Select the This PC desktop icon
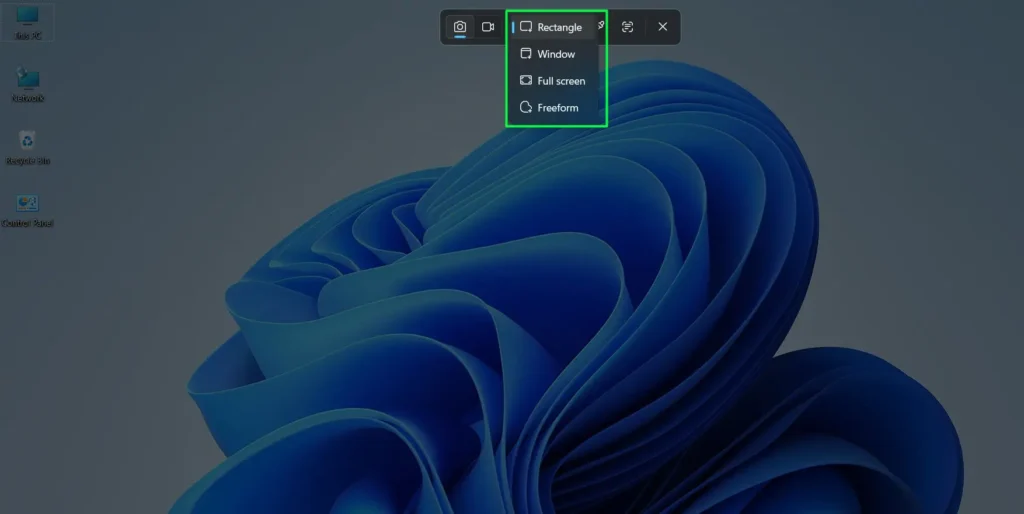 [x=27, y=22]
